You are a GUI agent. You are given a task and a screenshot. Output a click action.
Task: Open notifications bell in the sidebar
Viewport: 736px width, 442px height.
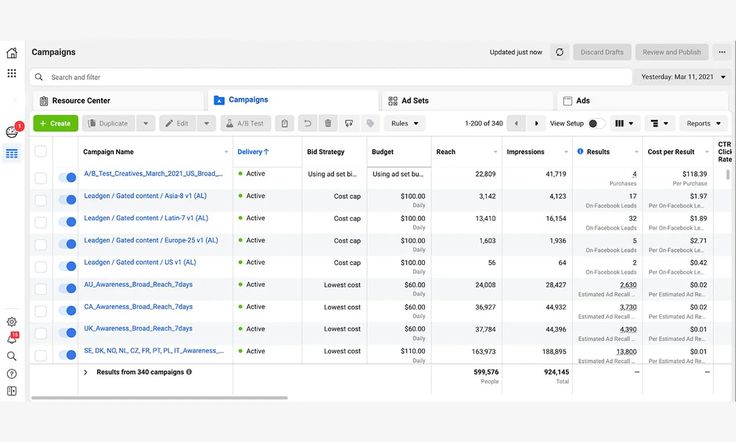click(x=12, y=339)
